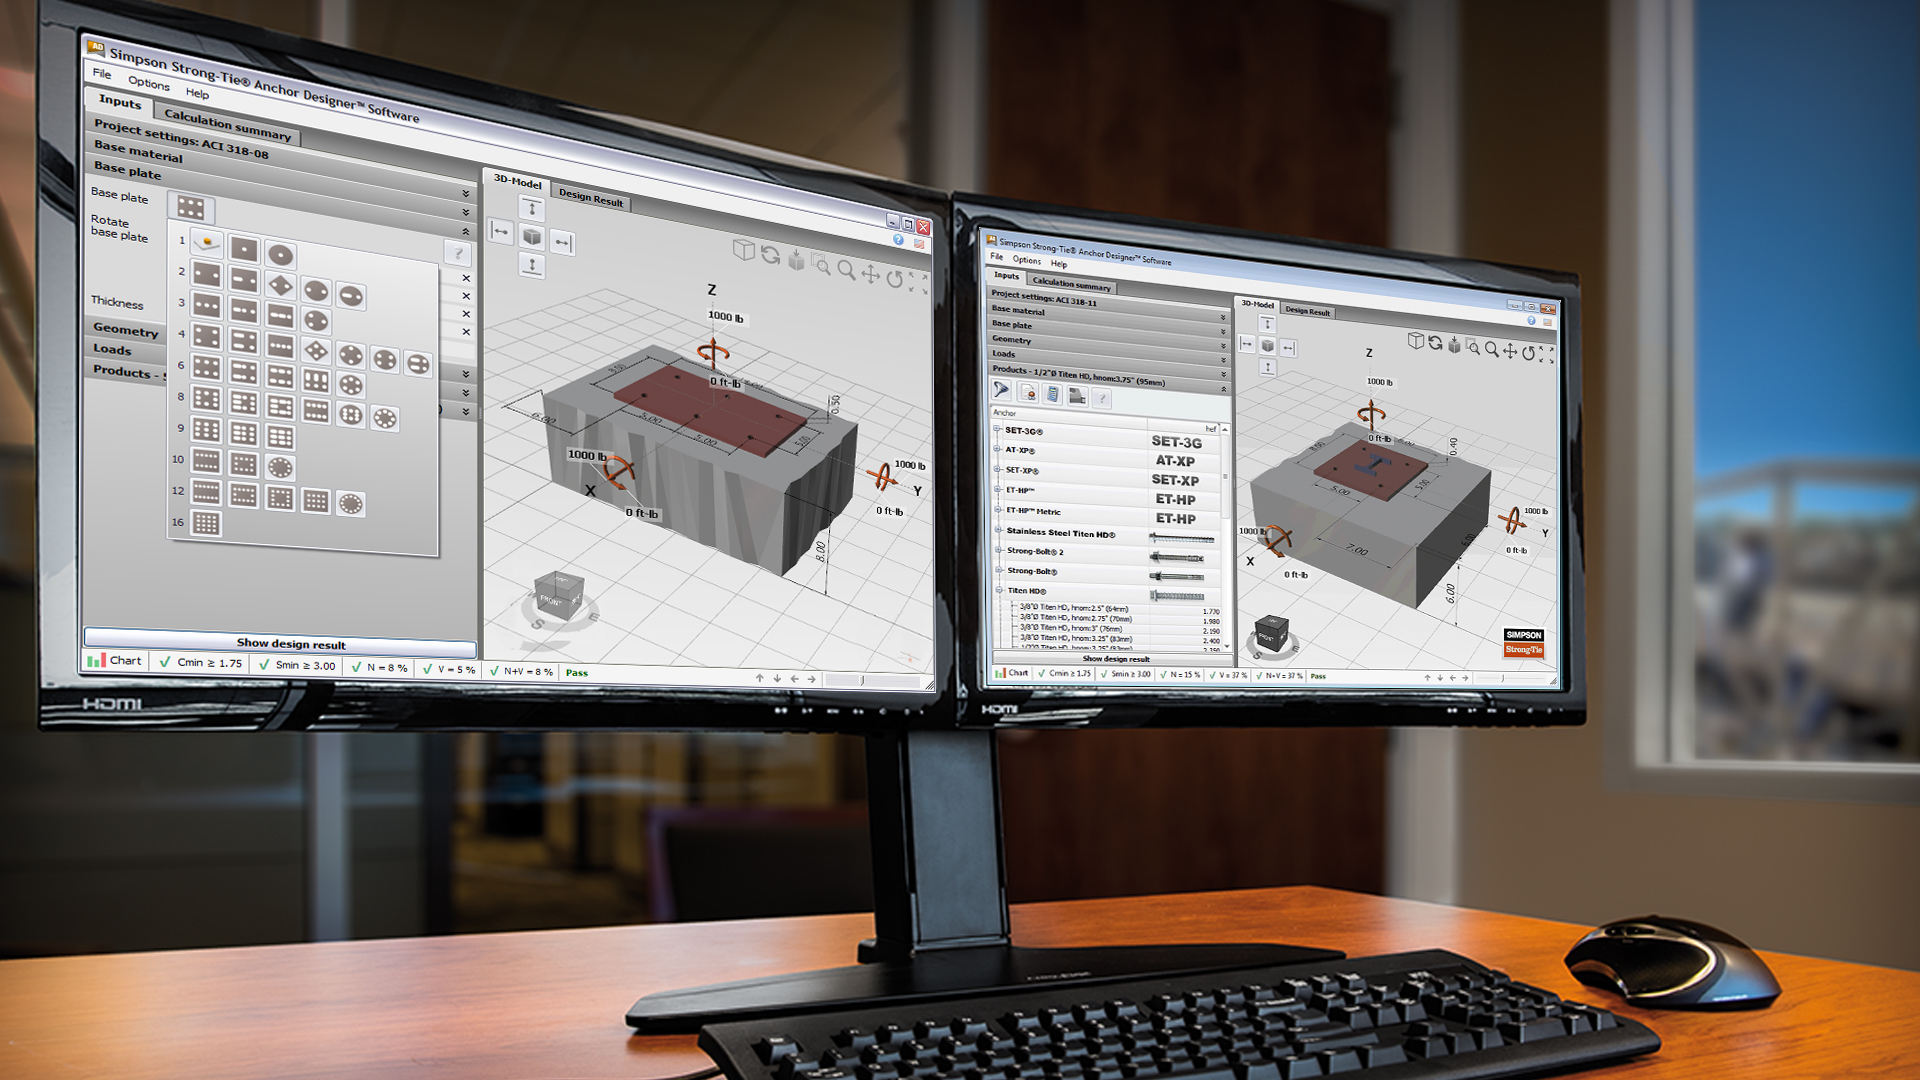Pick the single-anchor round plate in row 1
Image resolution: width=1920 pixels, height=1080 pixels.
[x=281, y=255]
